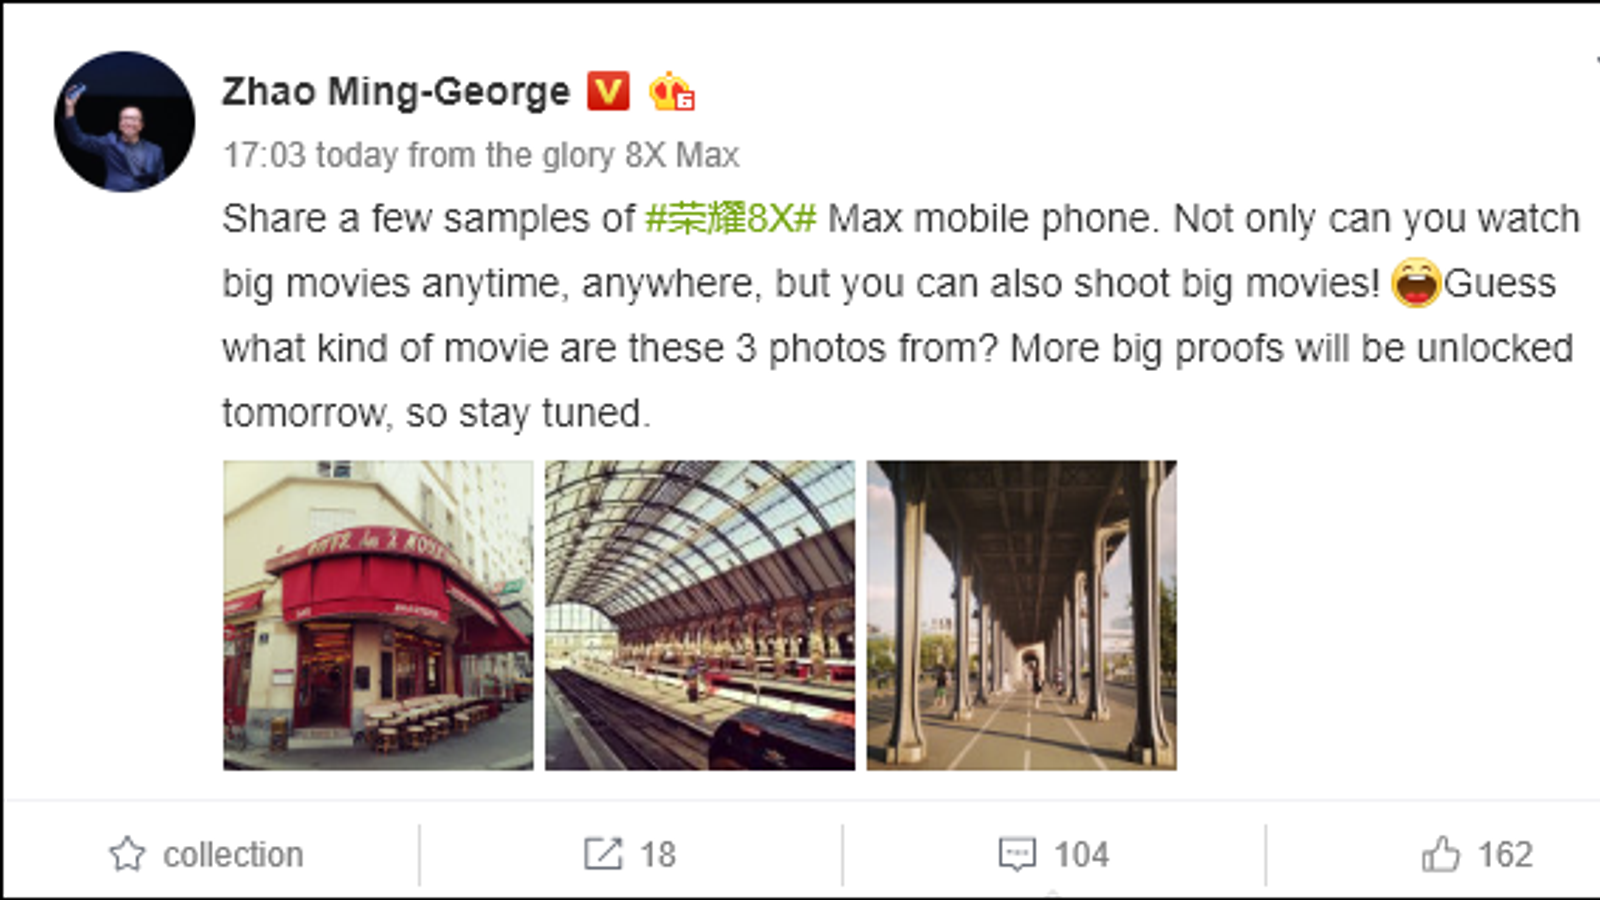Click the crown membership icon
The height and width of the screenshot is (900, 1600).
point(672,92)
